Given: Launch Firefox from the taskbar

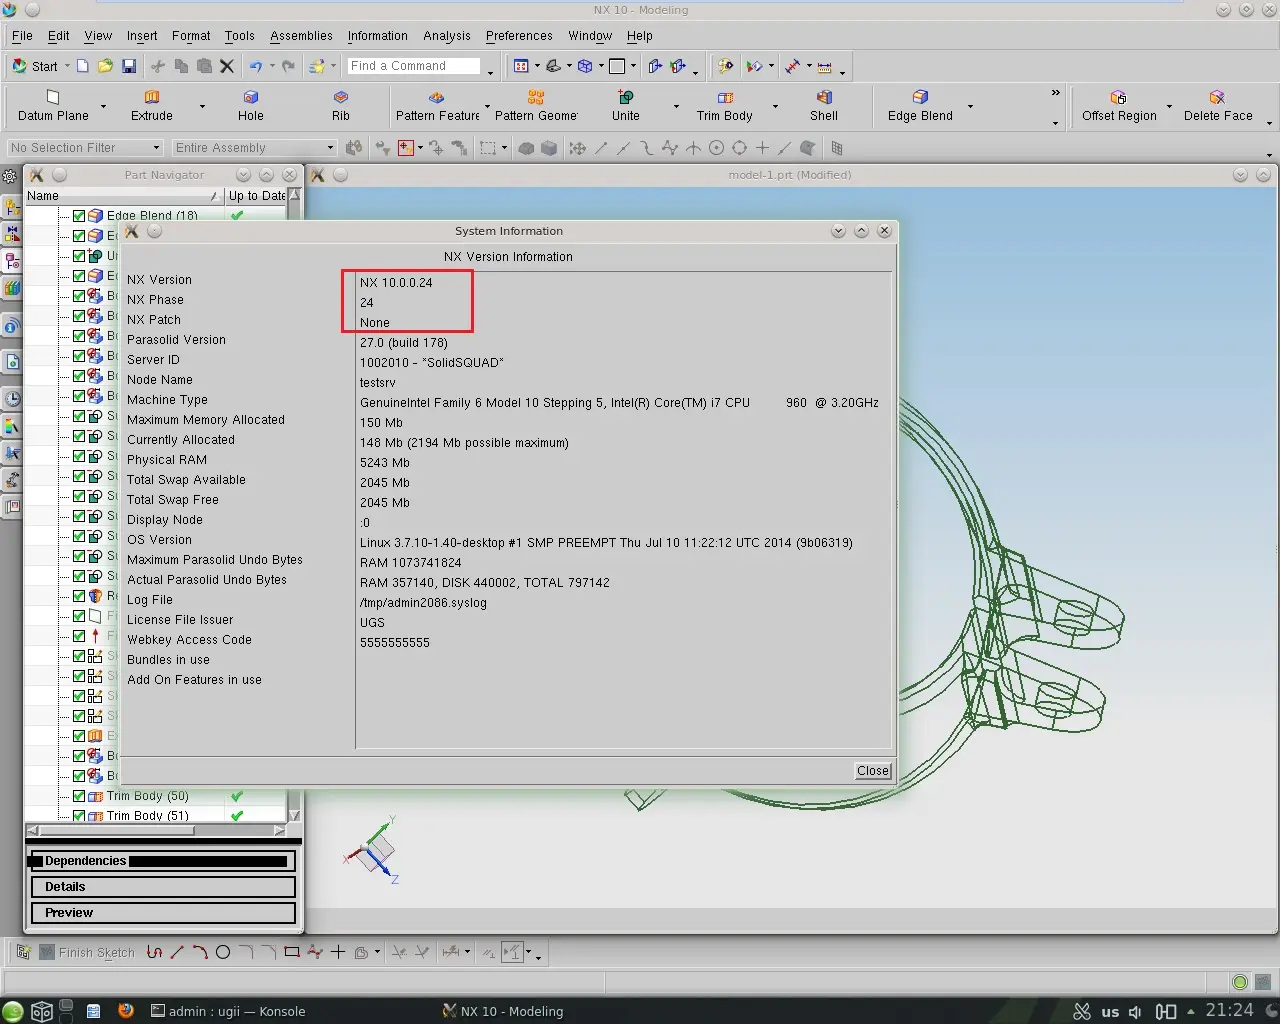Looking at the screenshot, I should coord(126,1010).
